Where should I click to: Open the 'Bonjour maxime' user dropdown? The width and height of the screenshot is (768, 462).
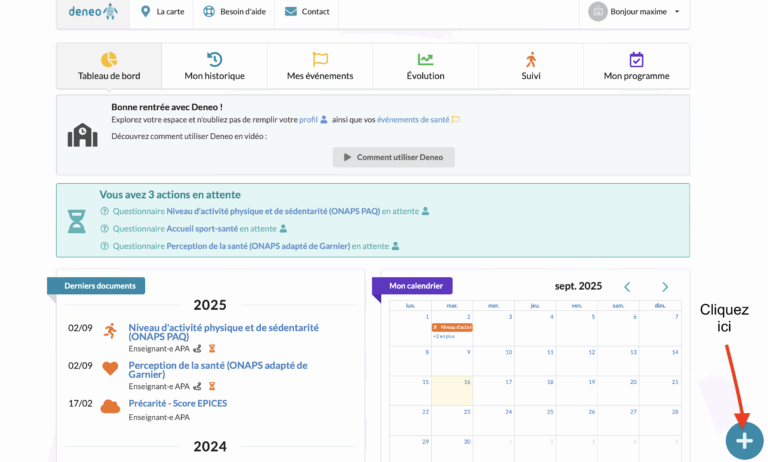634,11
